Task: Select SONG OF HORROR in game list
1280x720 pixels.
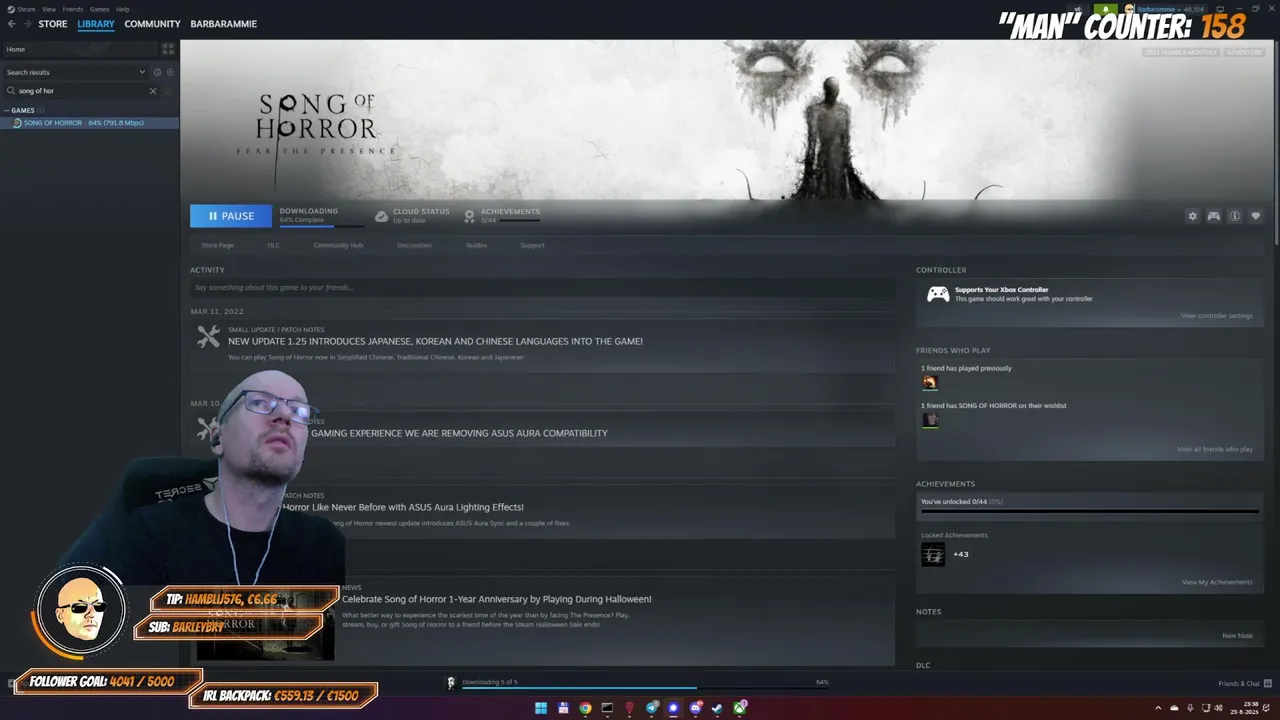Action: click(90, 123)
